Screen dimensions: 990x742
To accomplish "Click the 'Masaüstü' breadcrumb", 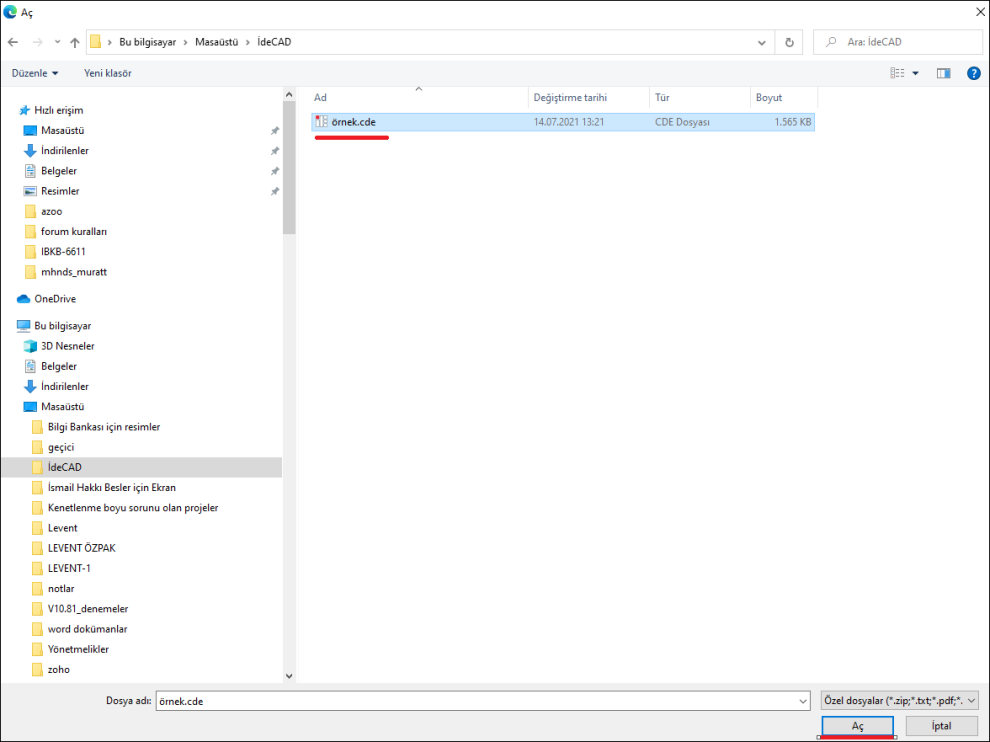I will point(217,42).
